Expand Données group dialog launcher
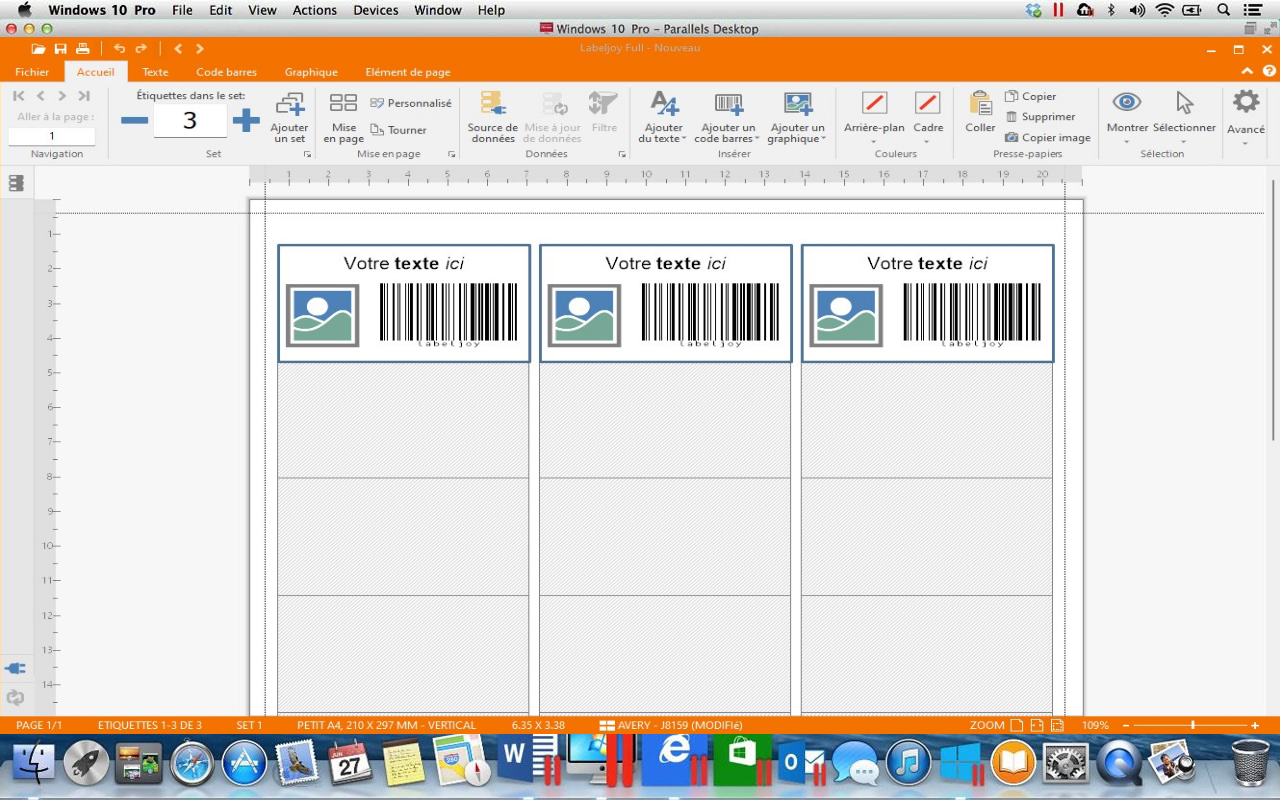Screen dimensions: 1280x800 tap(622, 155)
